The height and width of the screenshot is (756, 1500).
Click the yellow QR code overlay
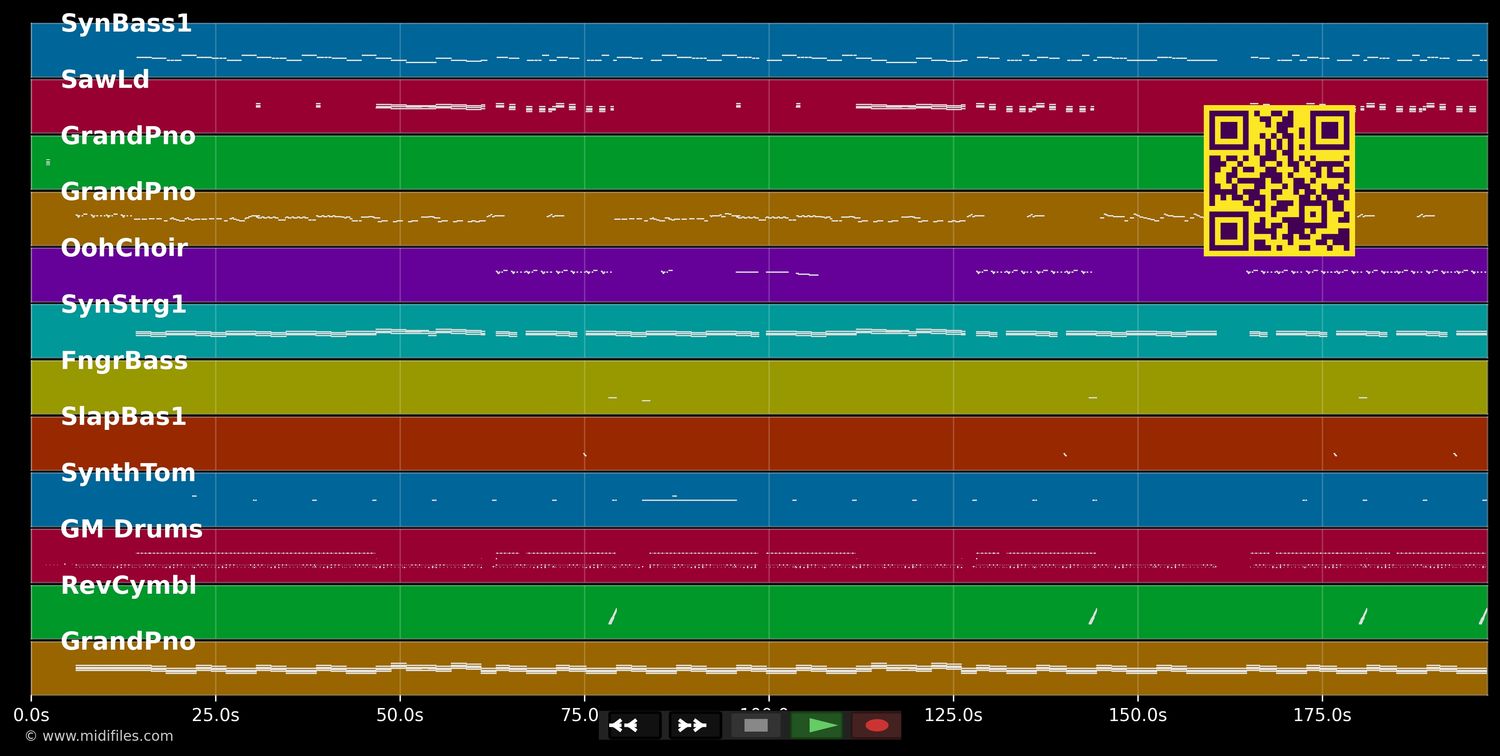tap(1280, 180)
